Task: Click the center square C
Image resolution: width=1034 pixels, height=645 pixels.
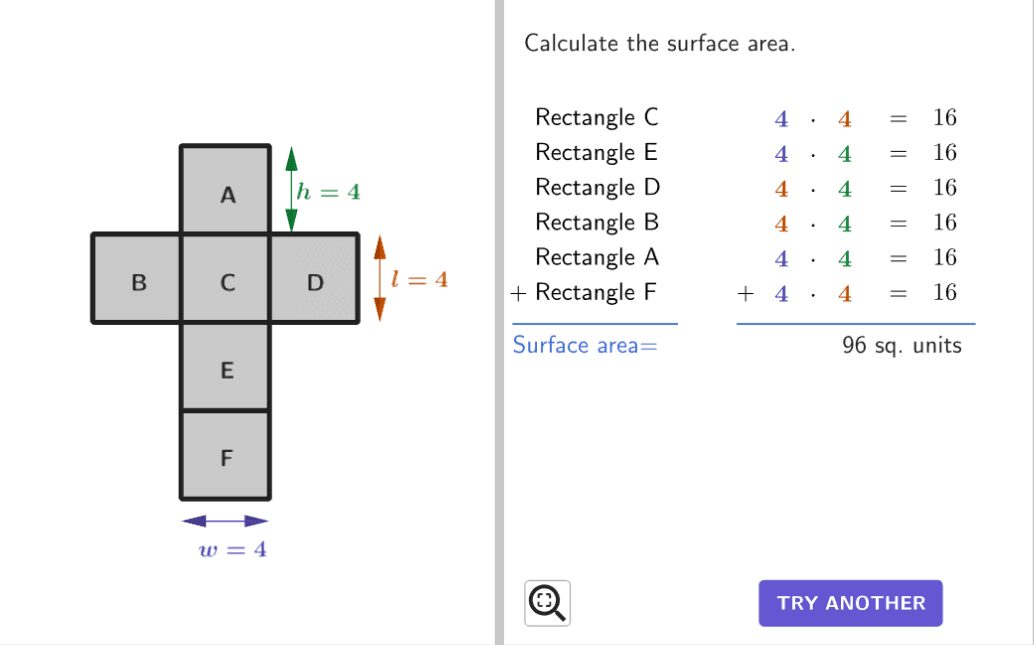Action: point(226,279)
